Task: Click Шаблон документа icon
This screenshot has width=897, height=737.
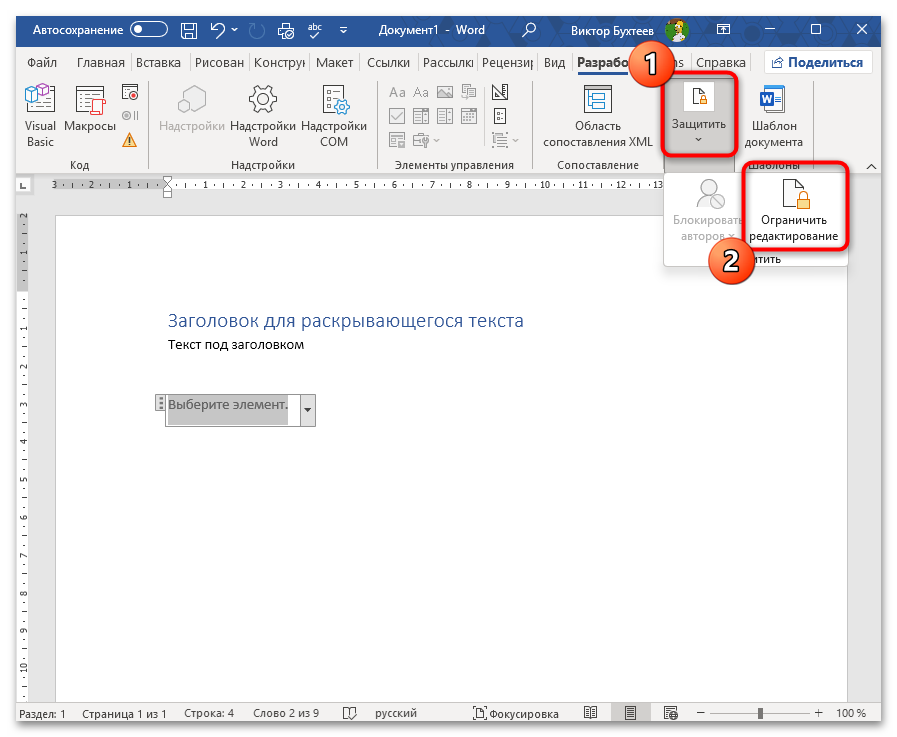Action: 773,116
